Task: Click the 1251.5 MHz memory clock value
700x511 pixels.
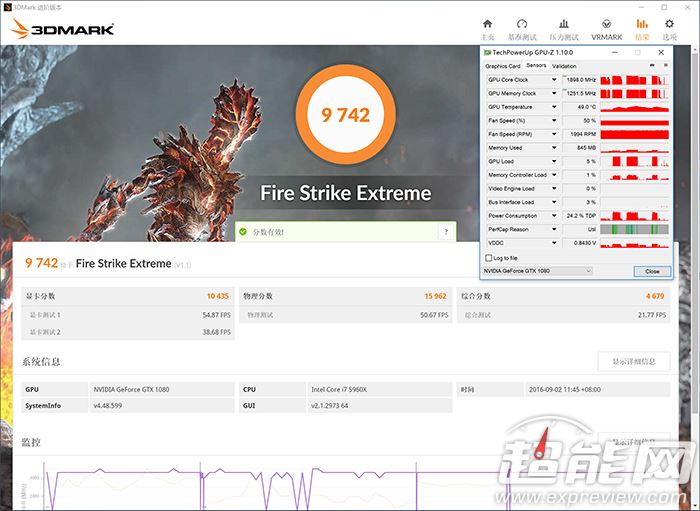Action: [580, 93]
